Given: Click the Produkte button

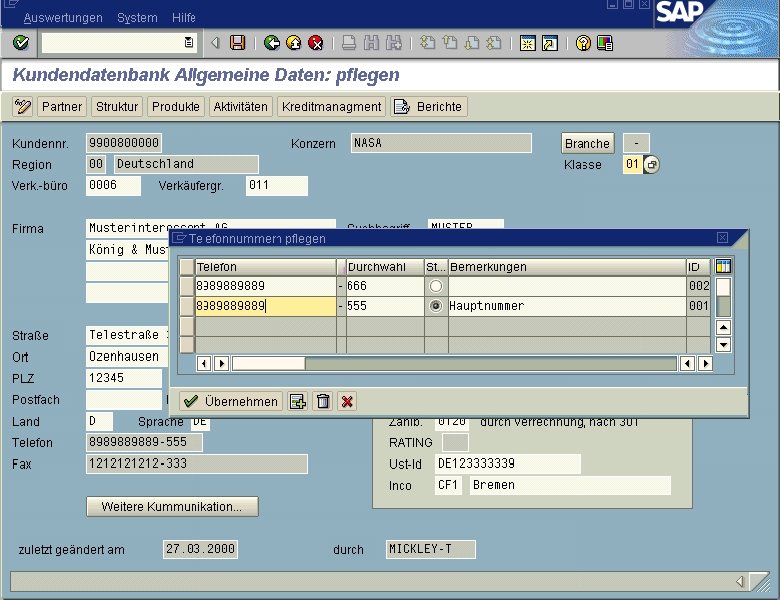Looking at the screenshot, I should pyautogui.click(x=176, y=106).
